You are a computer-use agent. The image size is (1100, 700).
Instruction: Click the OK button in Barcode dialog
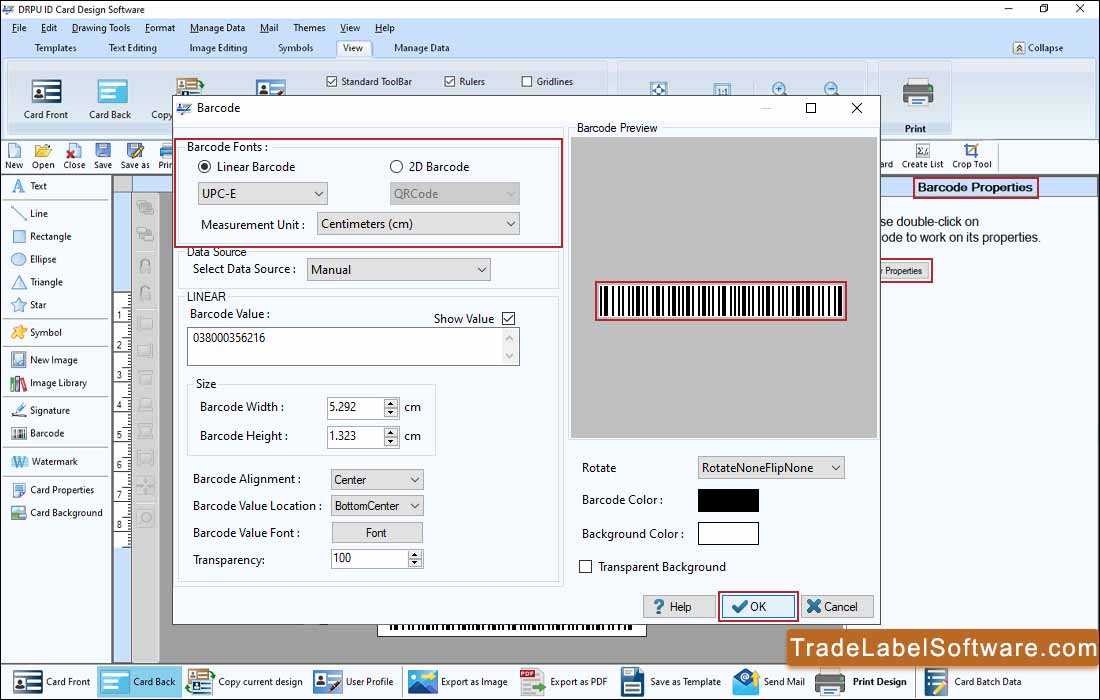758,607
